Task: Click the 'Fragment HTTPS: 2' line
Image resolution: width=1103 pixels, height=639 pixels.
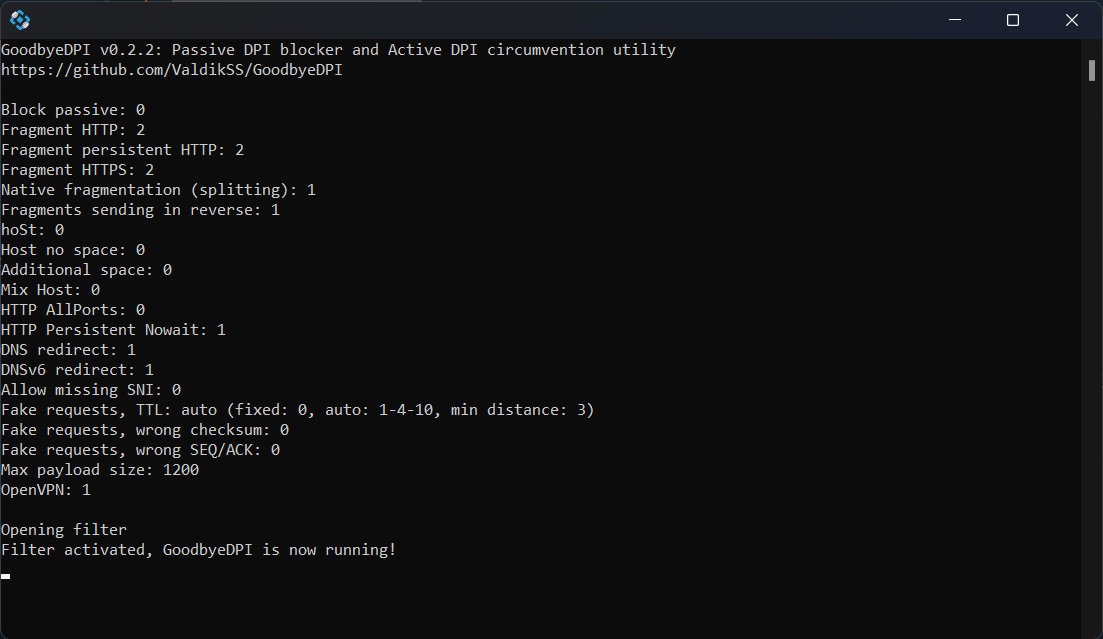Action: (77, 170)
